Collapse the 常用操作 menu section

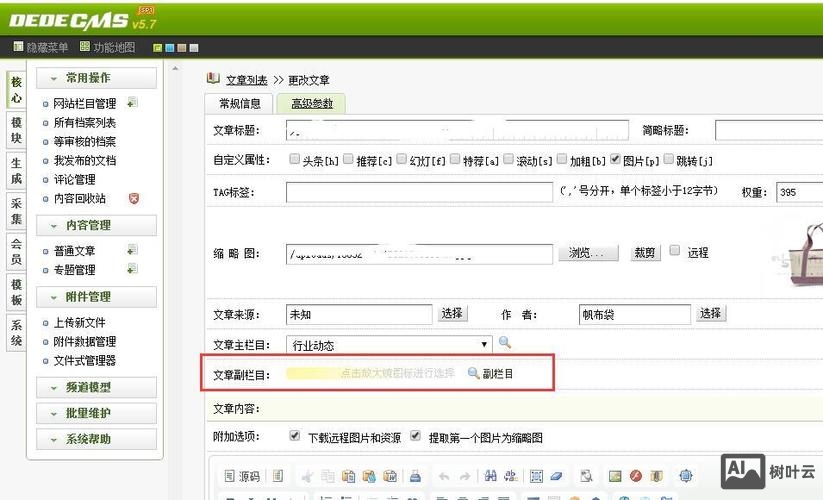[96, 78]
